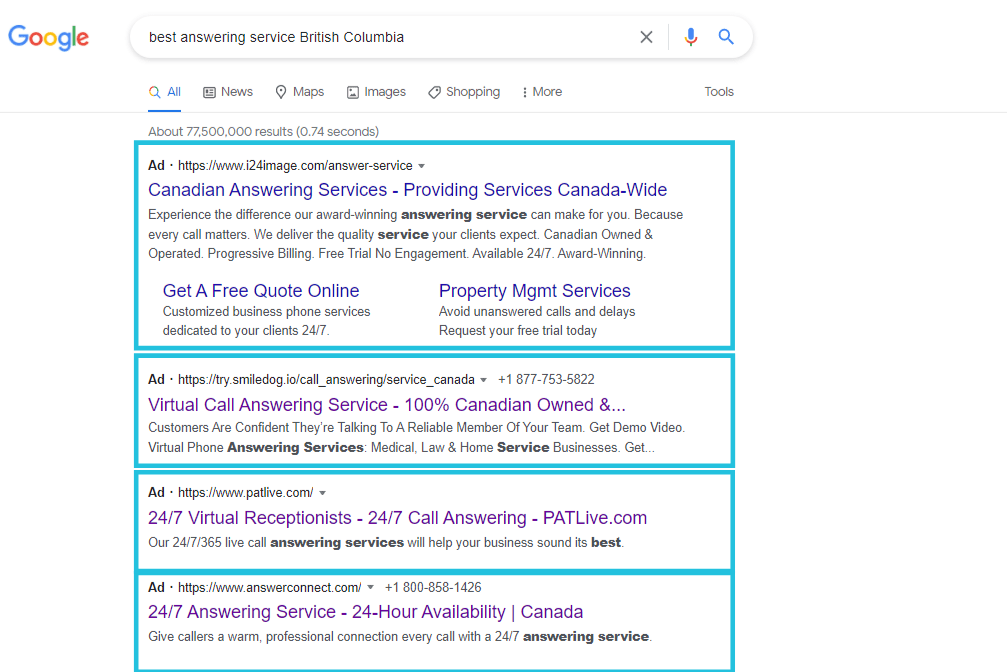This screenshot has width=1007, height=672.
Task: Open the search Tools button
Action: point(719,92)
